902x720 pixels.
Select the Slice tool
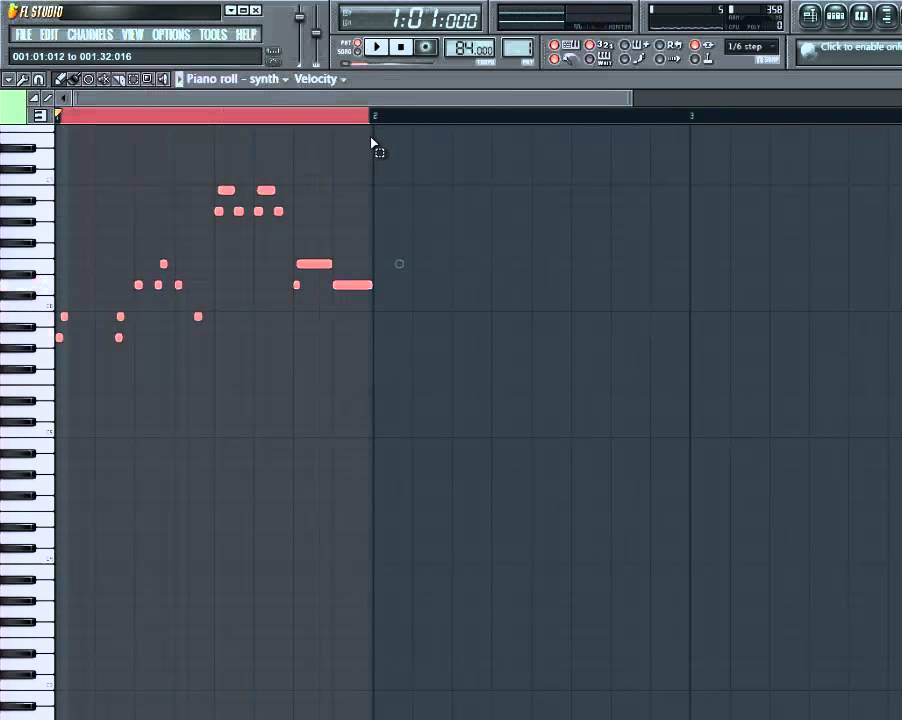coord(118,79)
